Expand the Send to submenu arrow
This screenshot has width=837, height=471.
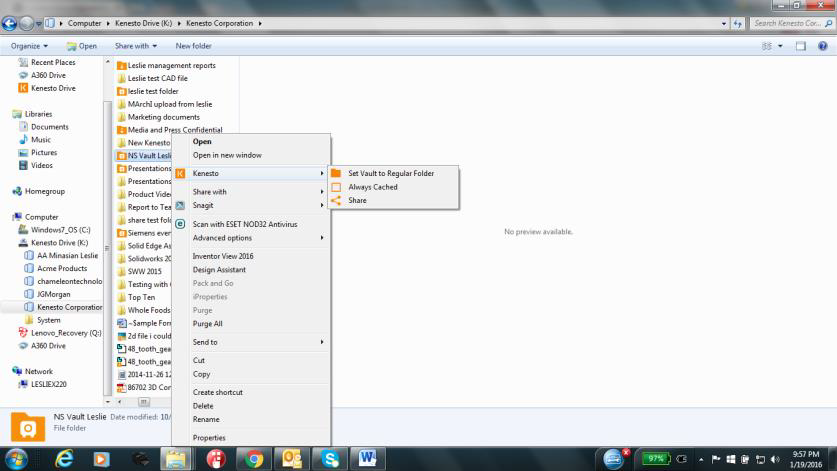click(322, 342)
